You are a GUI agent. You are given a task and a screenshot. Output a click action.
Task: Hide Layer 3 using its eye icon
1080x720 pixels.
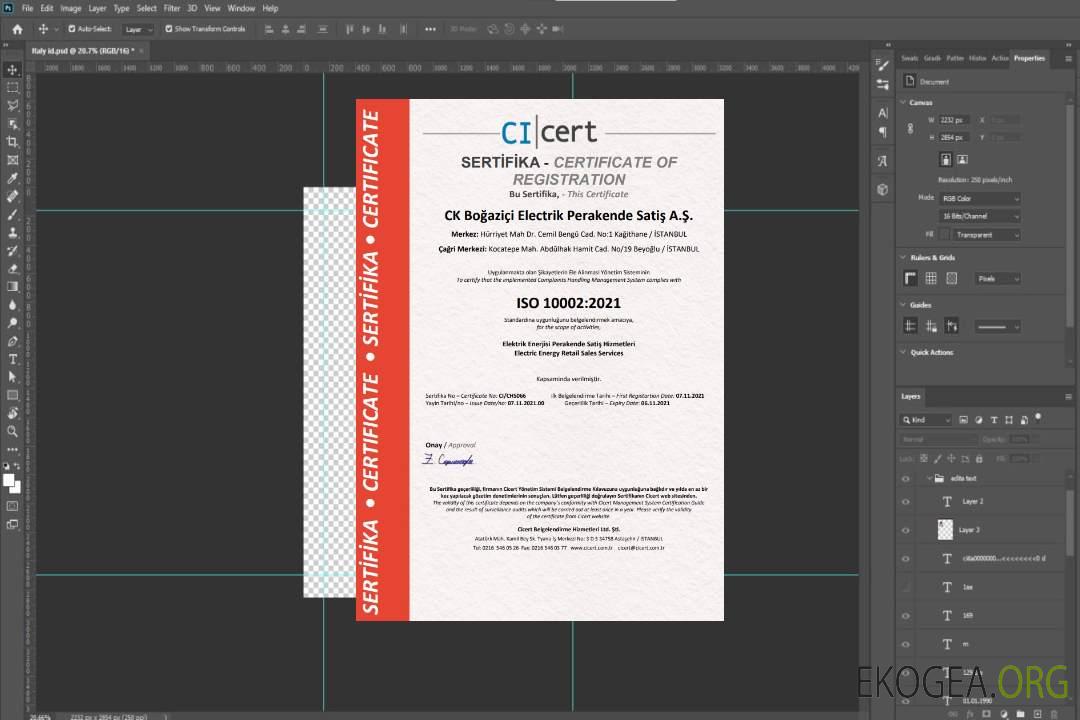coord(906,531)
